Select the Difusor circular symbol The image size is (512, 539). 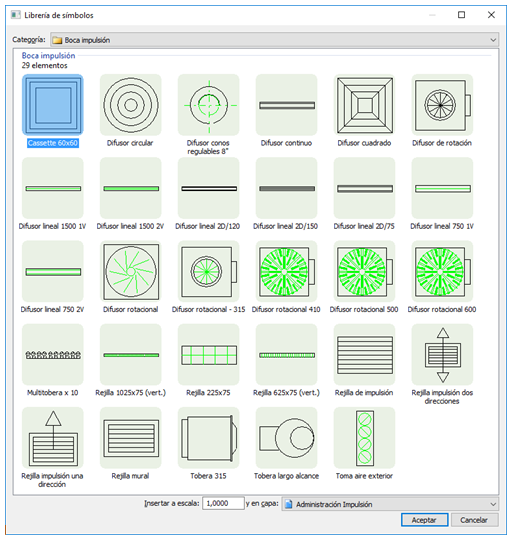131,105
